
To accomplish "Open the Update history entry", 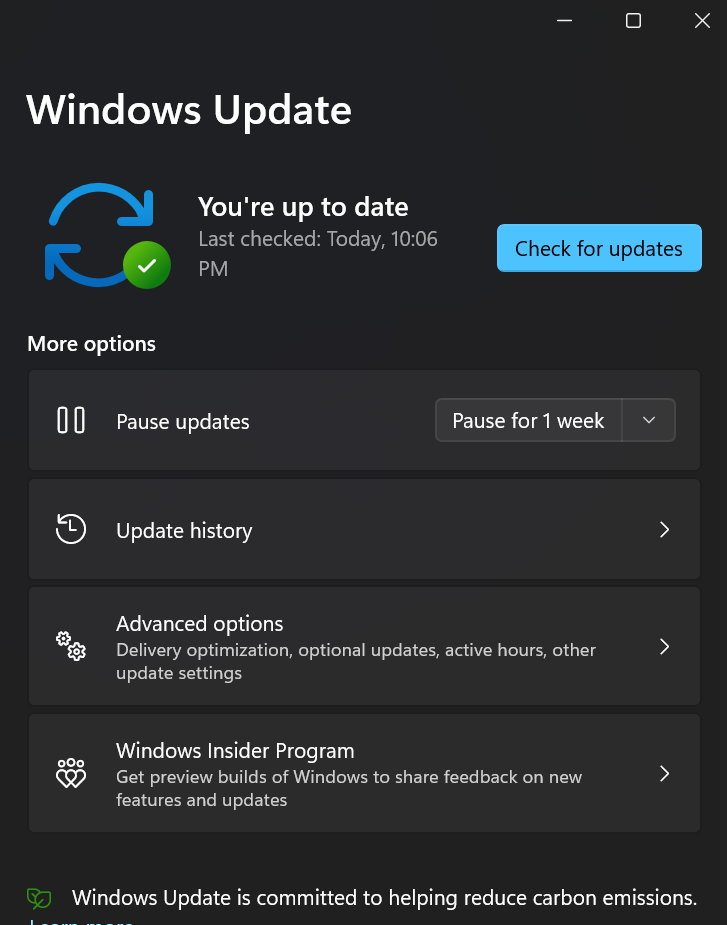I will 364,529.
